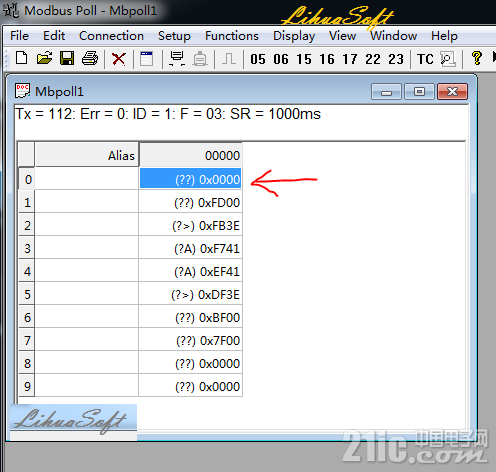
Task: Open the Edit menu
Action: pyautogui.click(x=54, y=36)
